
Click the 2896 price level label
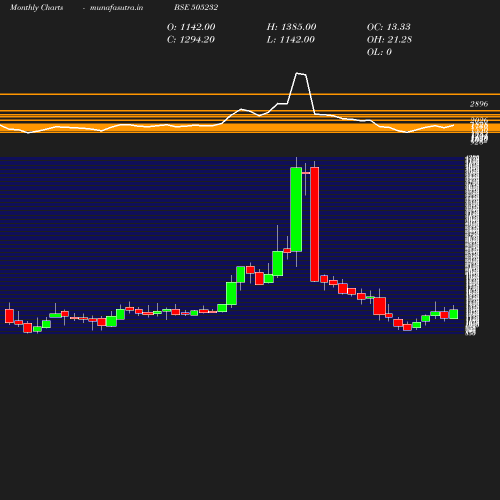479,104
